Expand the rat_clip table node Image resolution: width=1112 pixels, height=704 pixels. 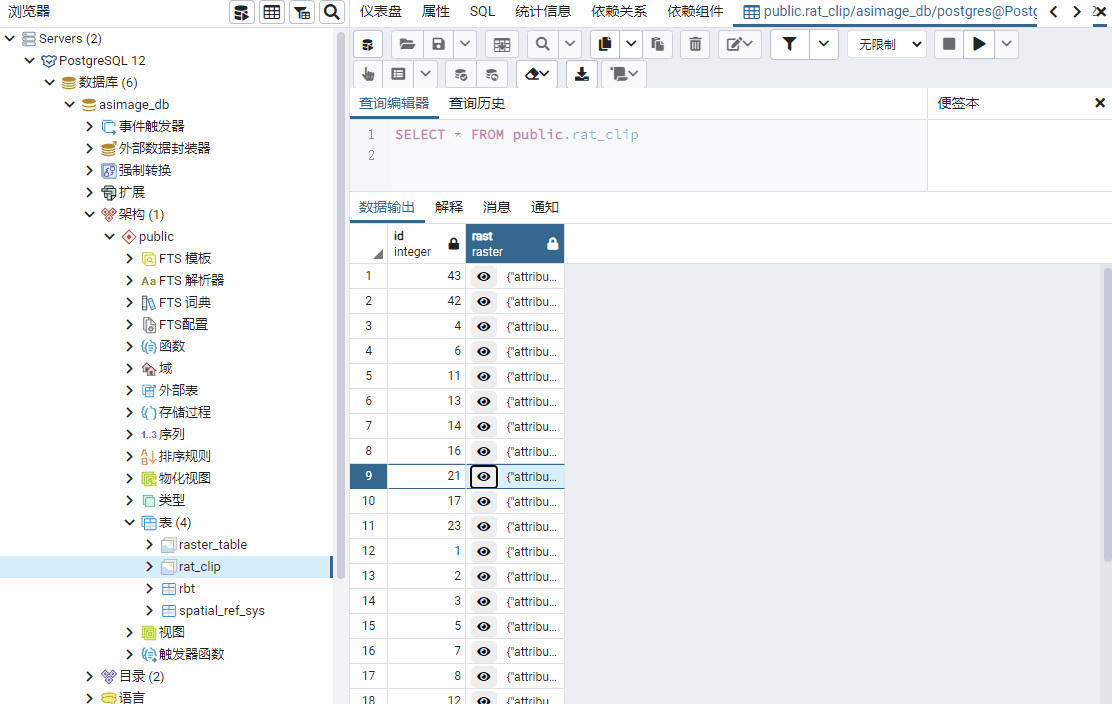150,567
